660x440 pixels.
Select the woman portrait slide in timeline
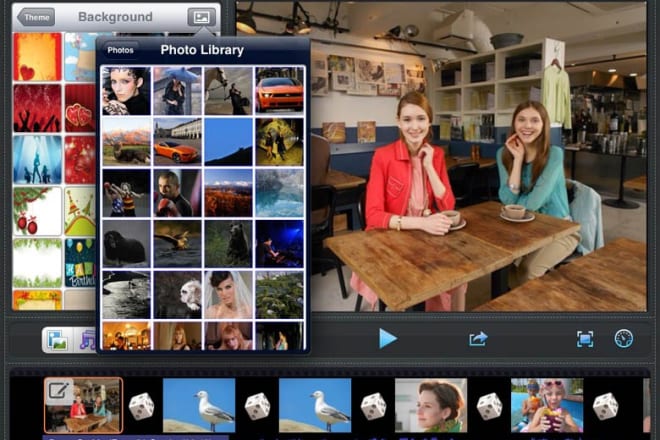click(431, 405)
